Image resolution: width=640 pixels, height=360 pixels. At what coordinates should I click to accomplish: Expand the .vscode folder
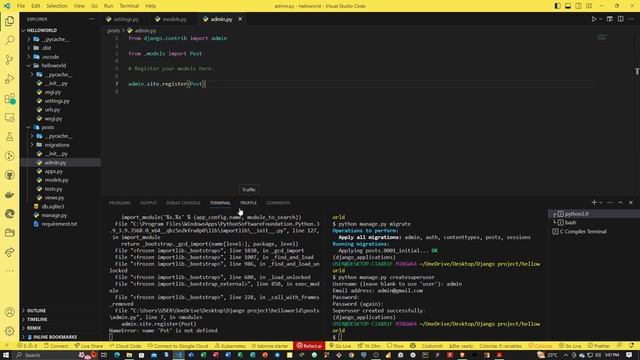pos(29,57)
